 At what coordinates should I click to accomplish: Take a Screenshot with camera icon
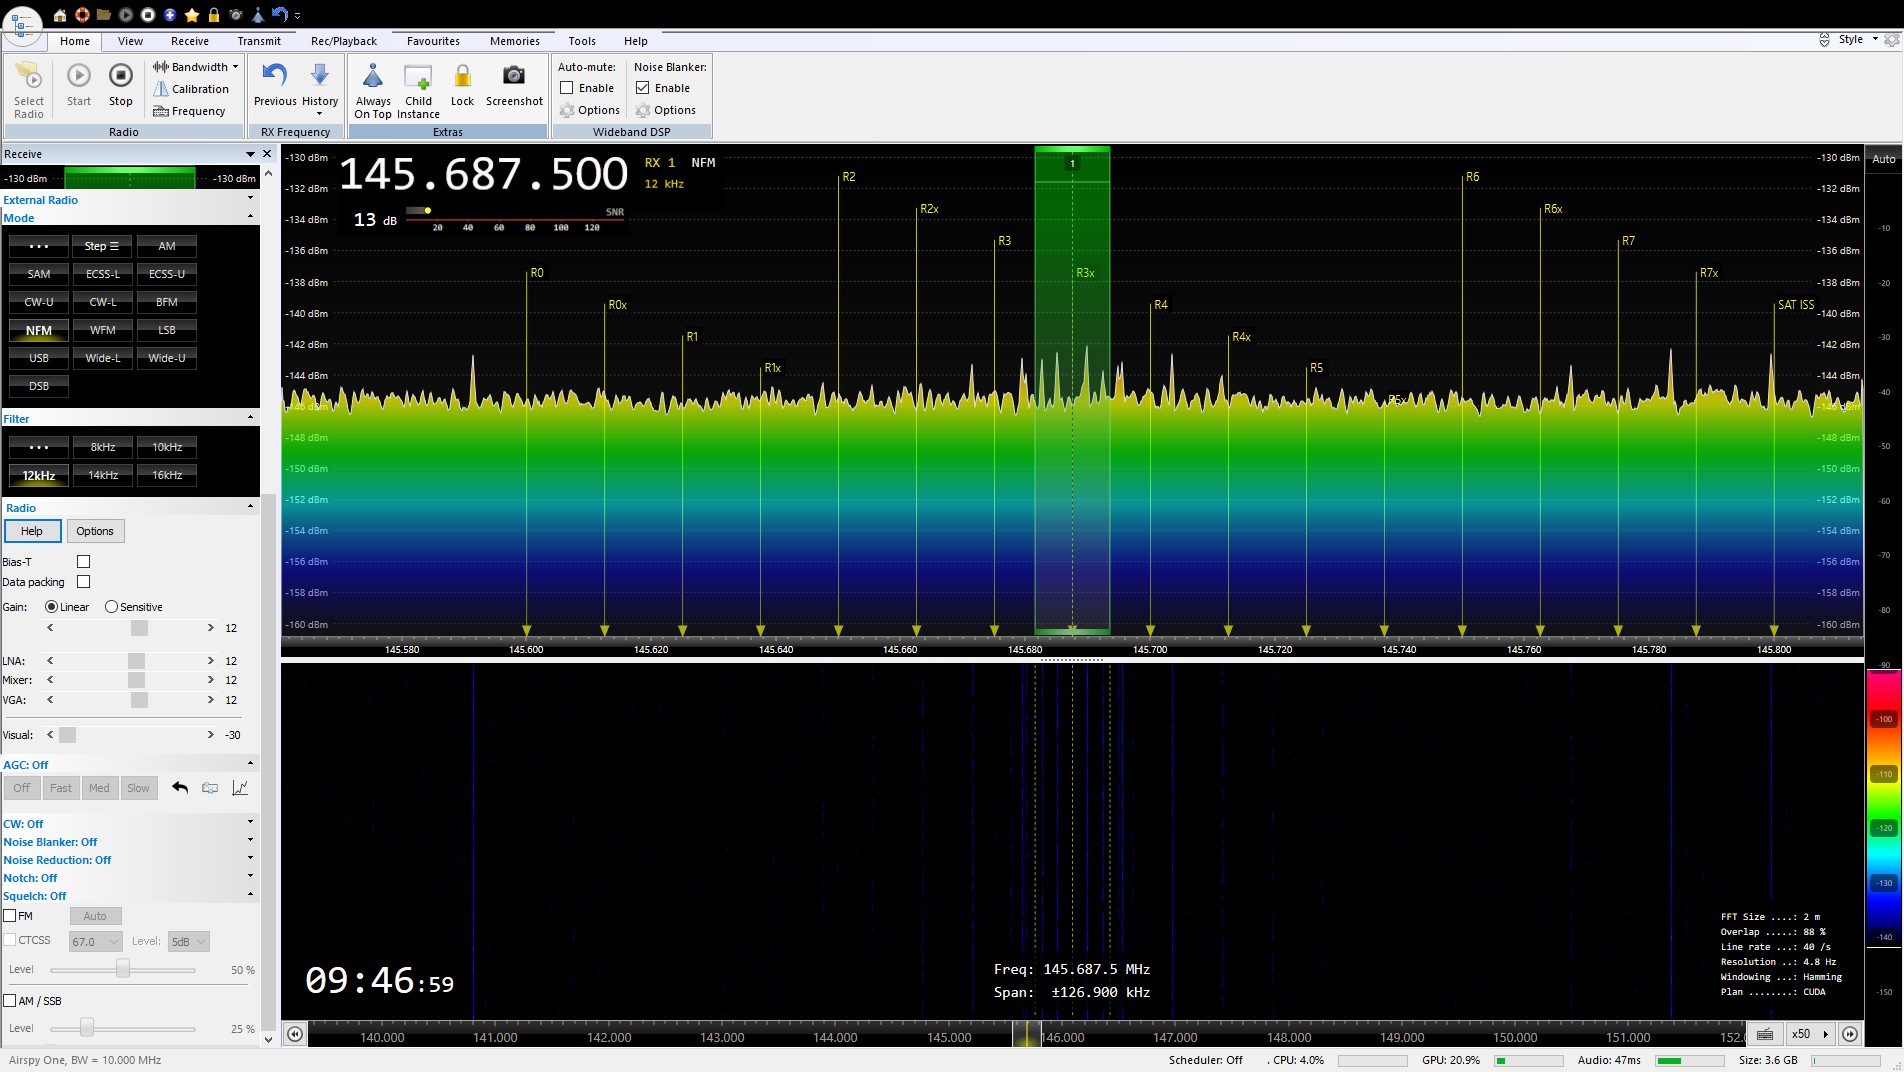click(x=514, y=77)
